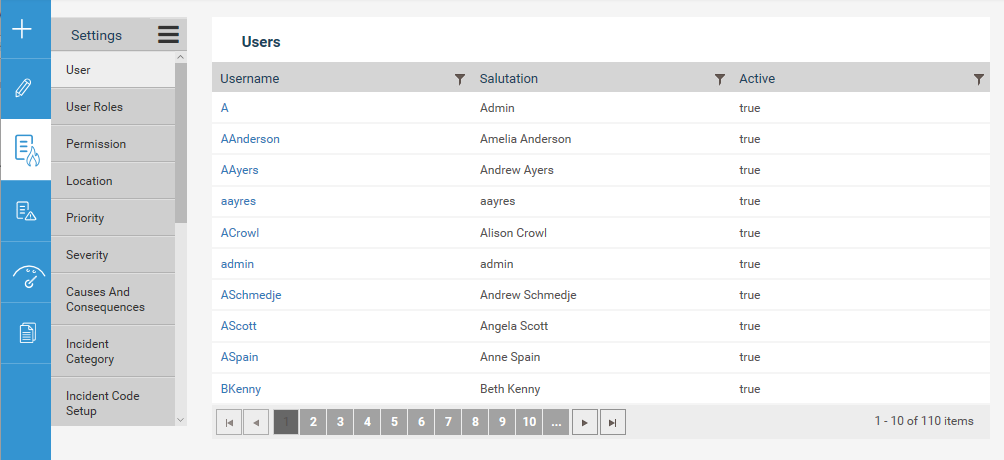This screenshot has height=460, width=1004.
Task: Open the Permission settings item
Action: pos(113,144)
